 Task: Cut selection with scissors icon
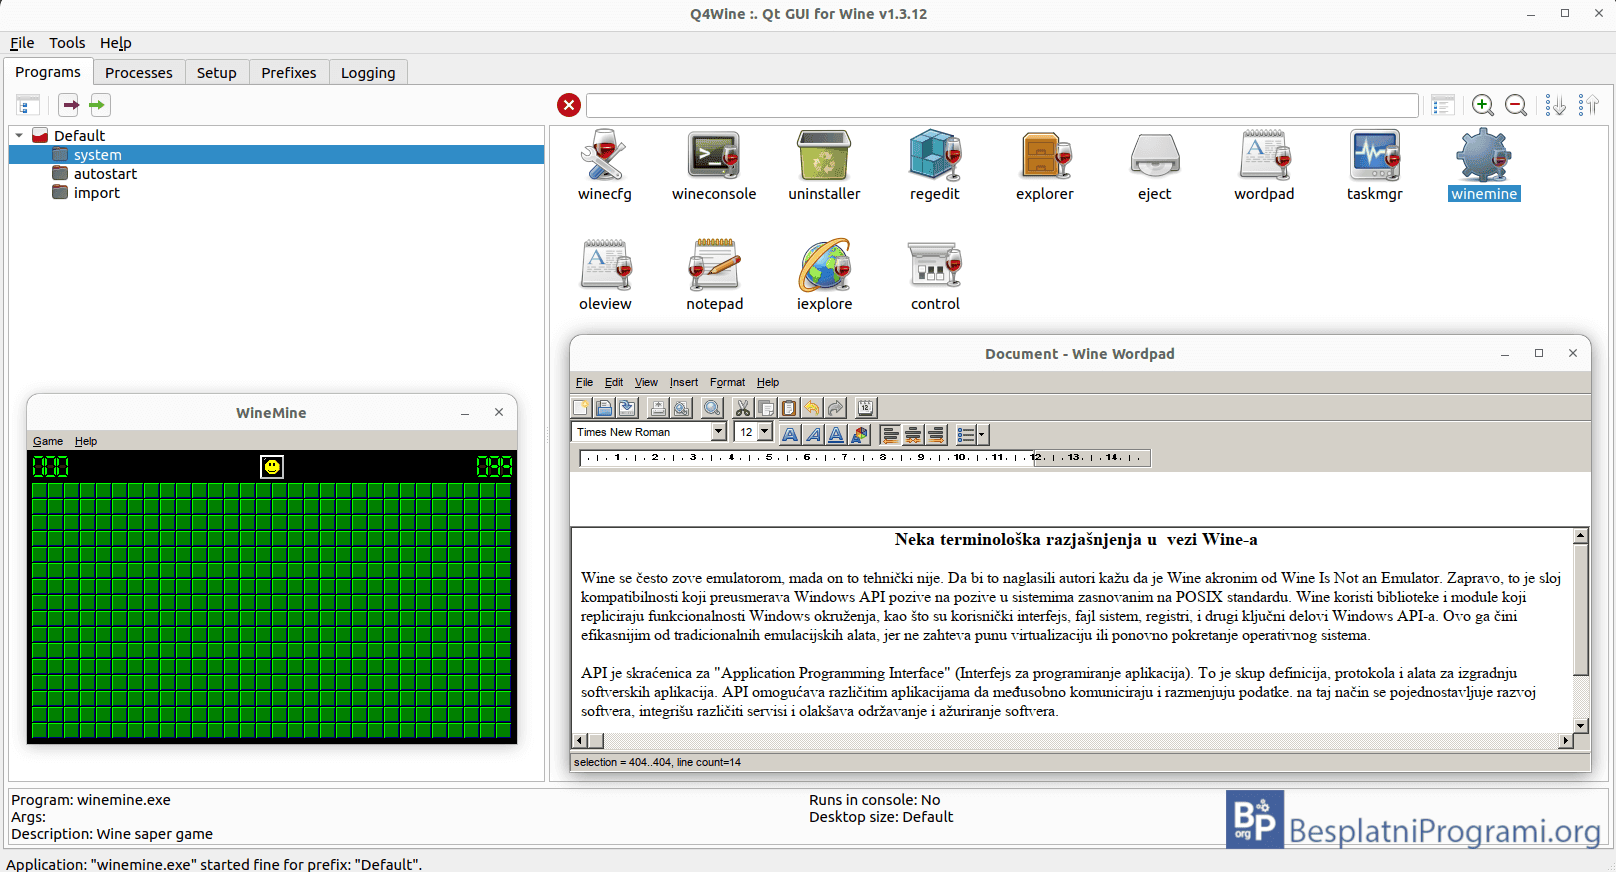(x=743, y=407)
